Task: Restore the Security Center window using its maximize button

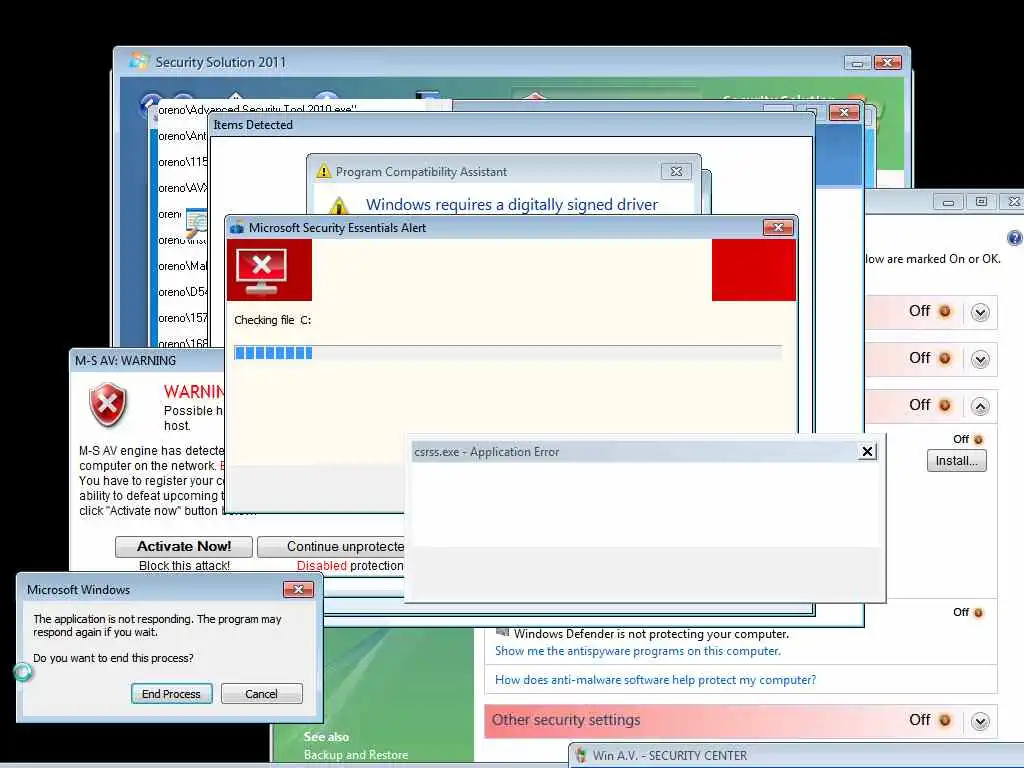Action: [981, 202]
